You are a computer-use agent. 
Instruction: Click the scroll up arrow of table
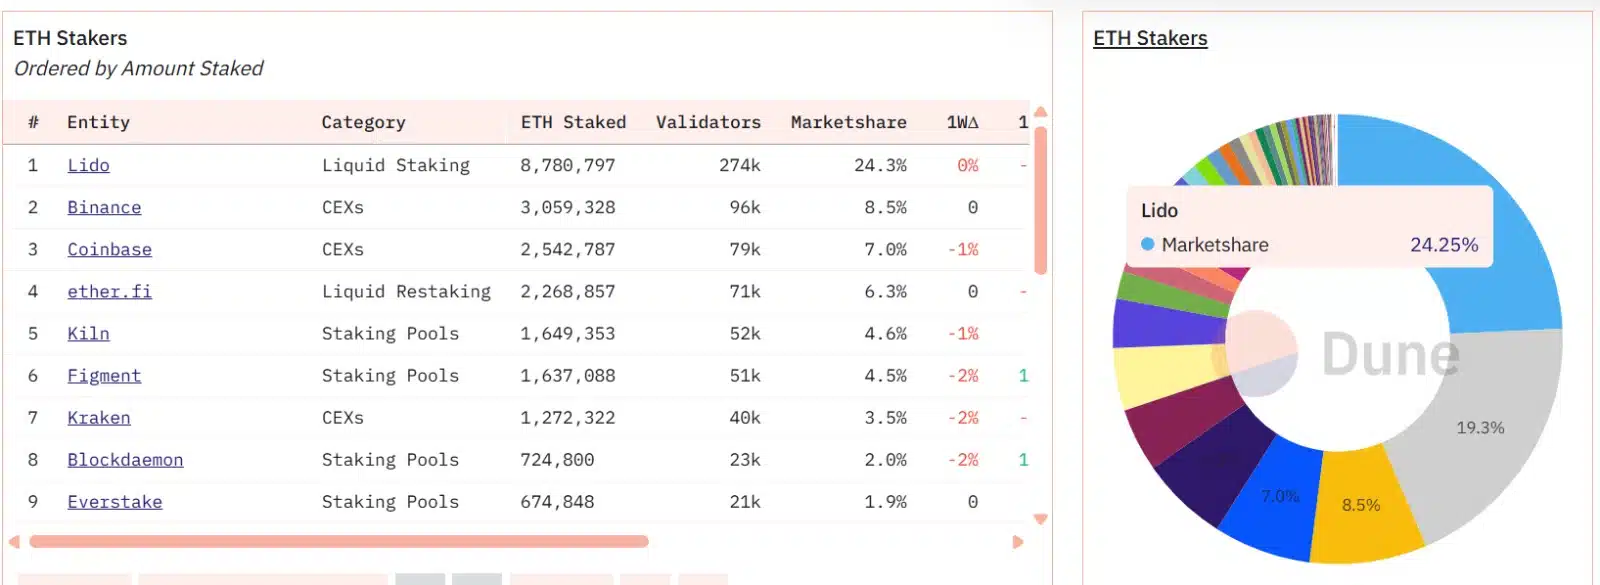pyautogui.click(x=1040, y=112)
